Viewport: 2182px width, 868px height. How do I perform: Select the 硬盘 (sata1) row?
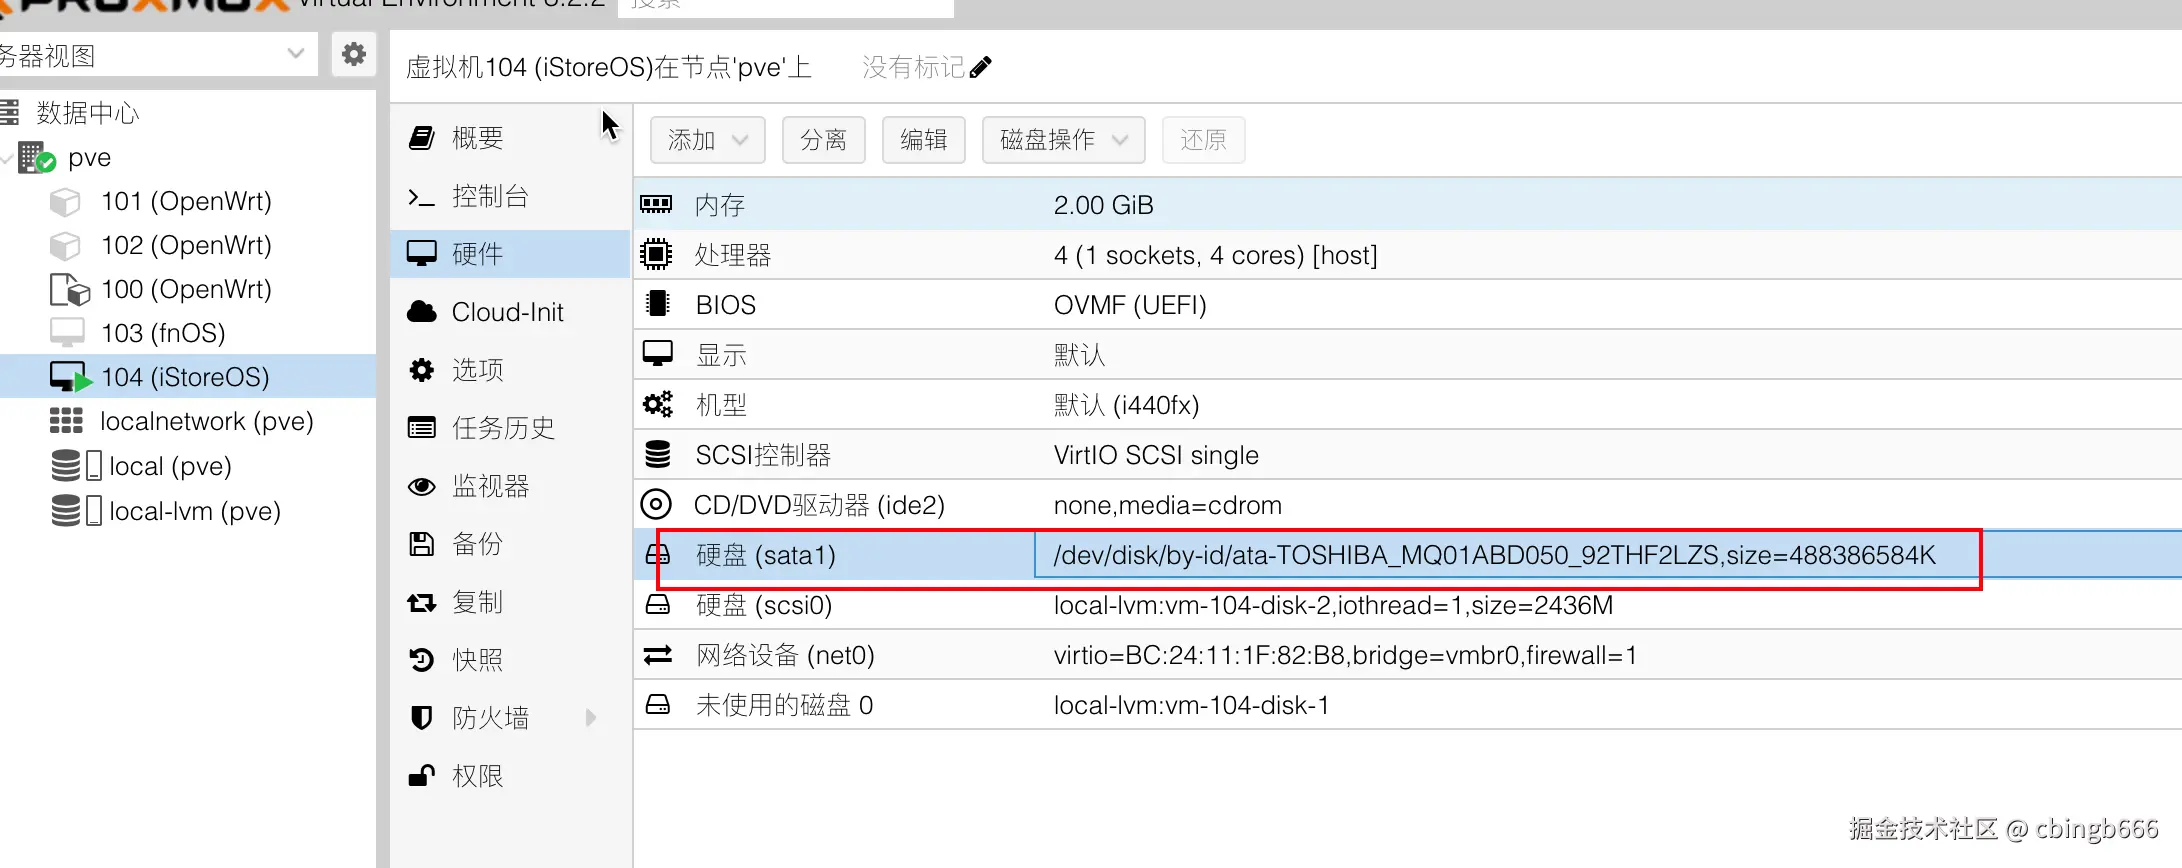click(1408, 555)
